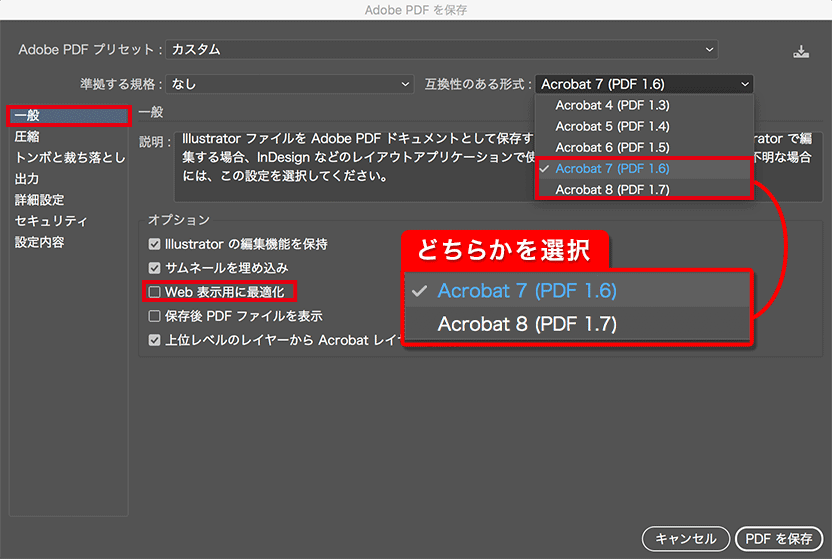Select Acrobat 5 (PDF 1.4) option
This screenshot has height=559, width=832.
coord(612,126)
